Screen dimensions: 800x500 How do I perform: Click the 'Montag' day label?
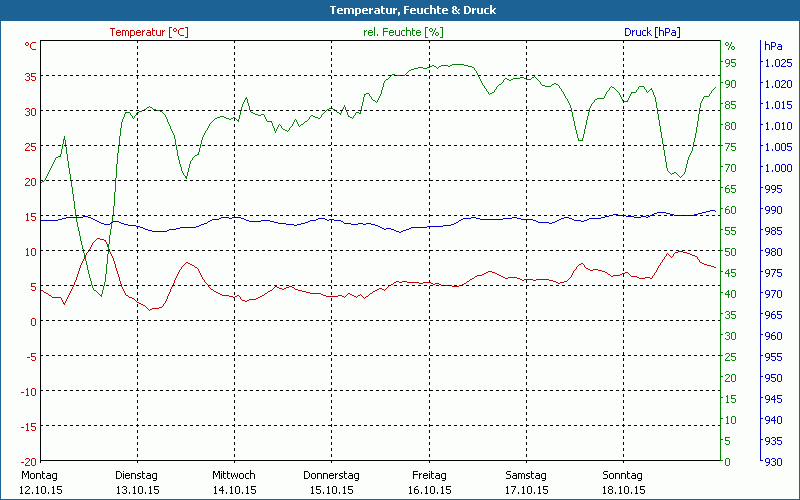[x=39, y=475]
